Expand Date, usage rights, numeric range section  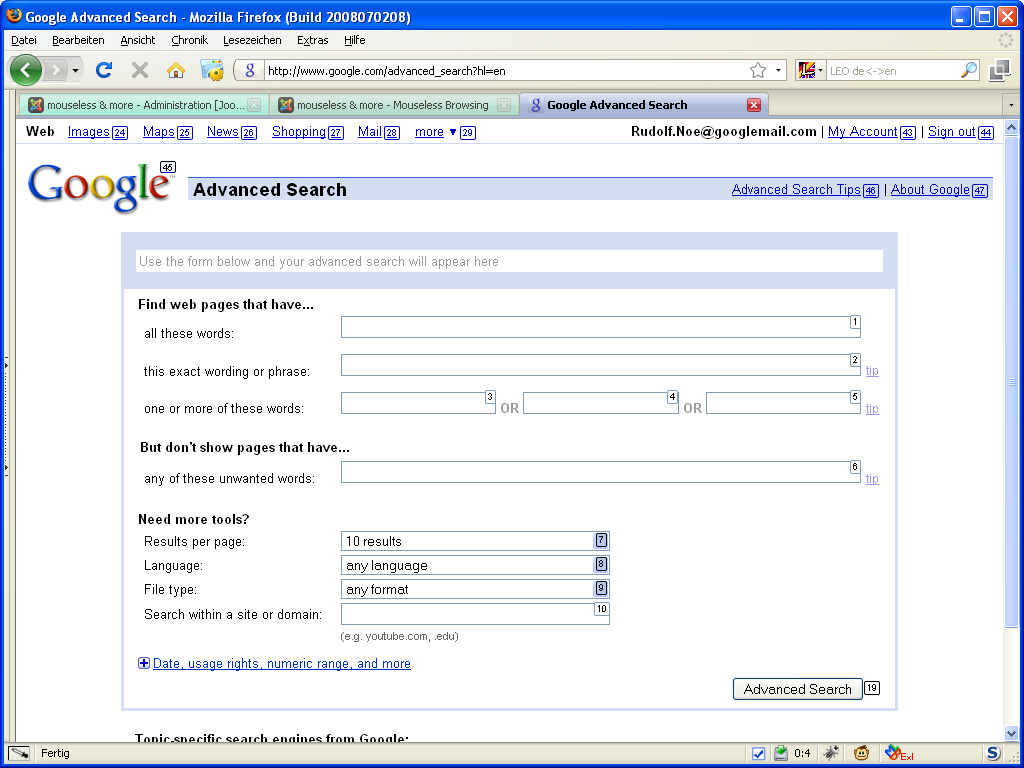281,663
